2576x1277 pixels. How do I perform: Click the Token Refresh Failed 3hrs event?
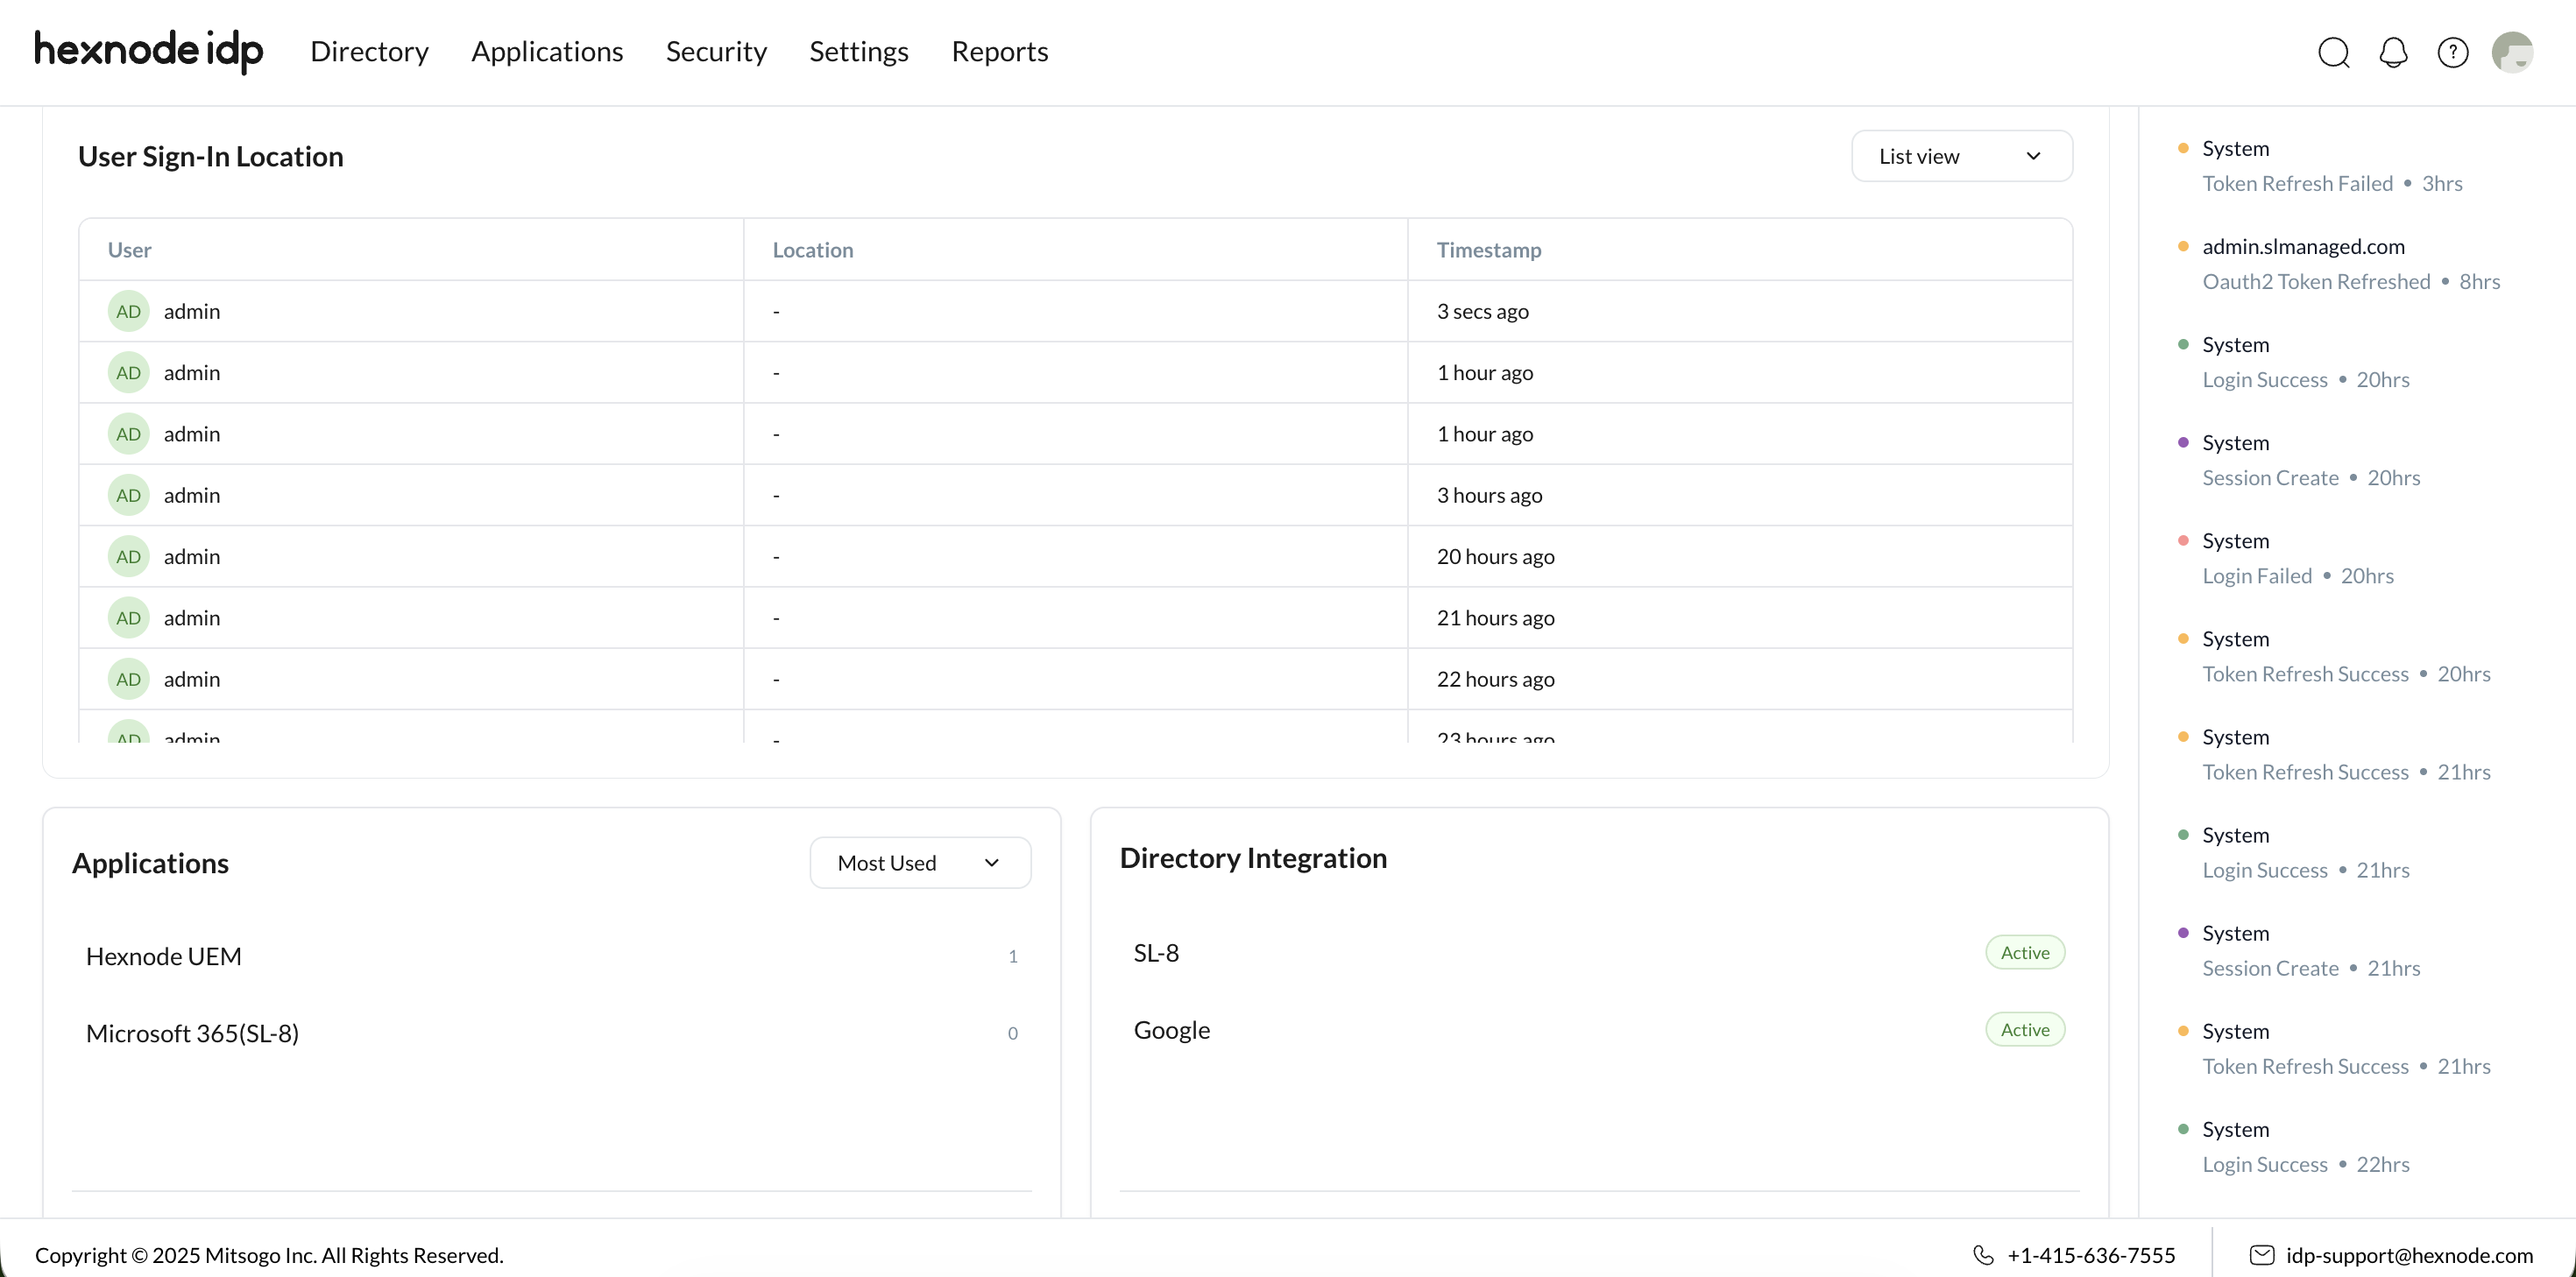pyautogui.click(x=2332, y=183)
